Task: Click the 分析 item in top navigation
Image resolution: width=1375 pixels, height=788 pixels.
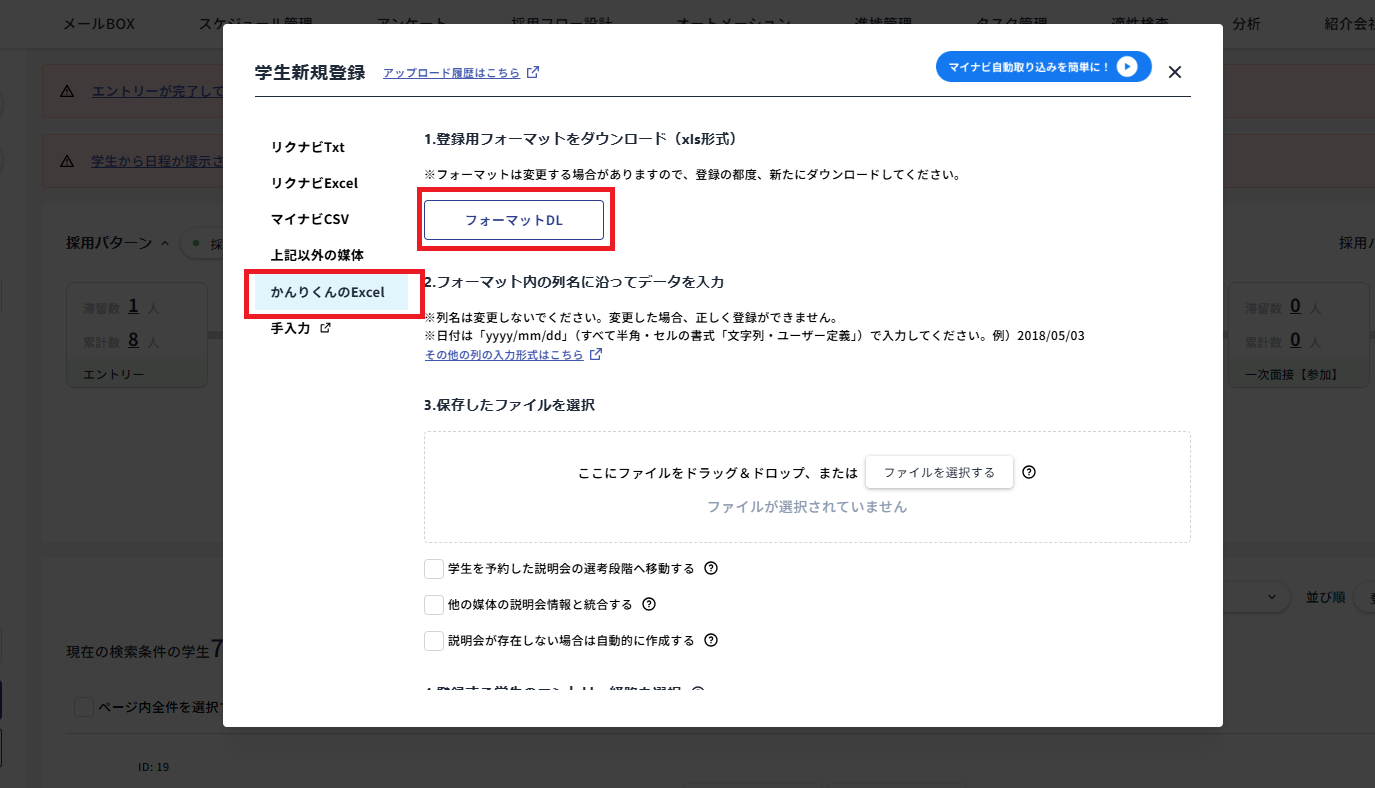Action: click(1246, 24)
